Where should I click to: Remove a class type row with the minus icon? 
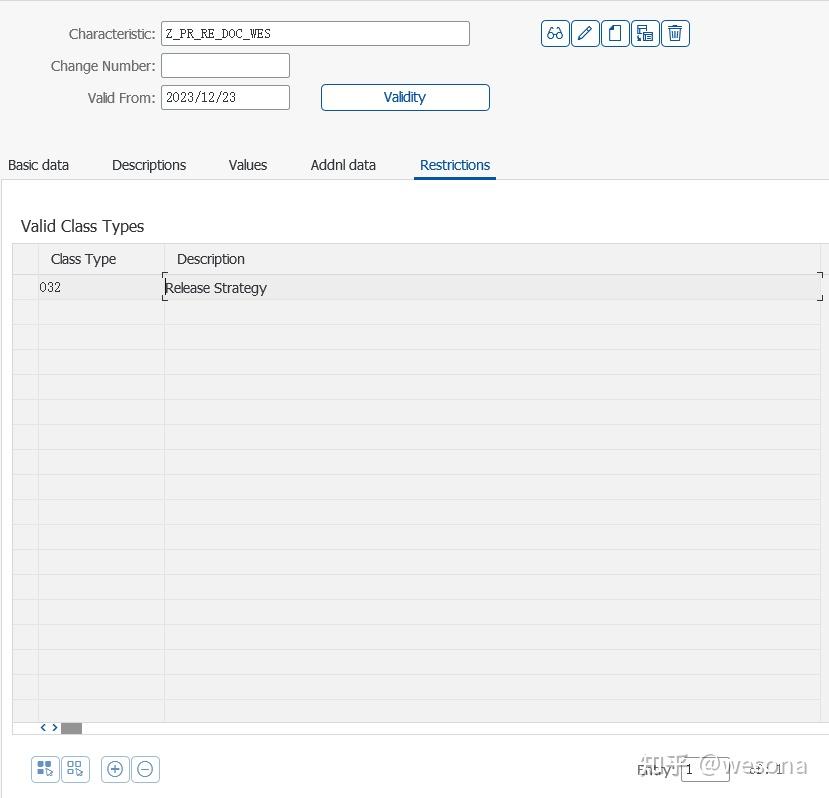pyautogui.click(x=145, y=768)
